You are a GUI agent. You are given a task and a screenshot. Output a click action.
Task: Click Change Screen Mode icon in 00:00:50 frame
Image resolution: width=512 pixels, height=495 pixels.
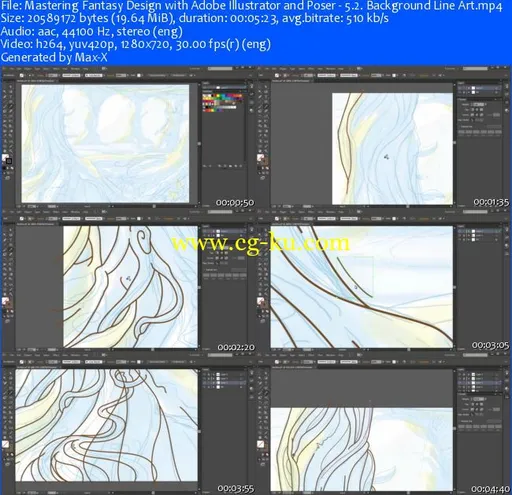pyautogui.click(x=7, y=178)
